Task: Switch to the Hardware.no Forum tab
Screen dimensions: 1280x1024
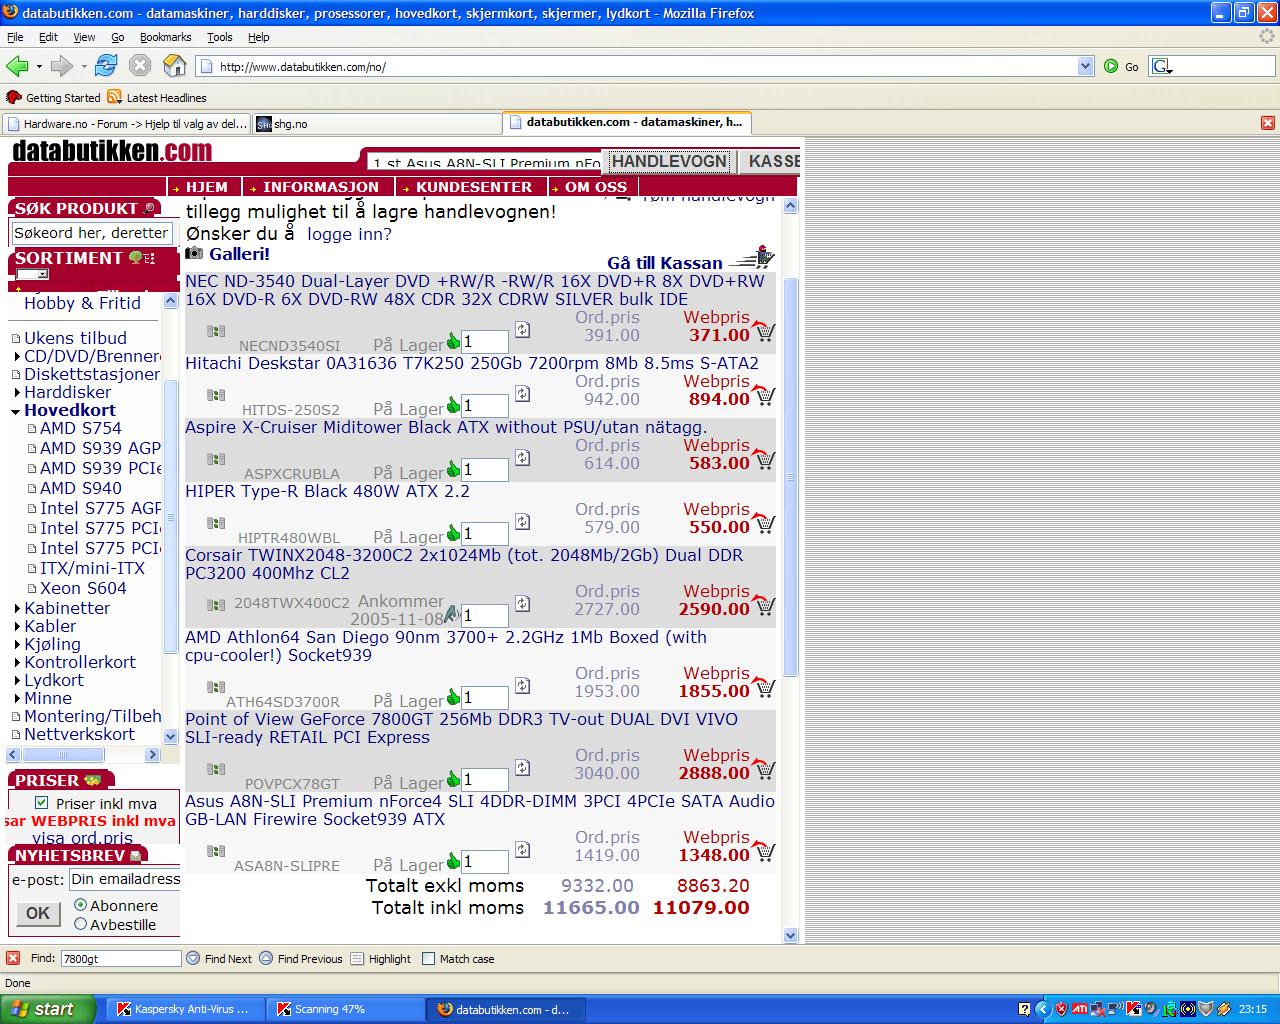Action: point(126,124)
